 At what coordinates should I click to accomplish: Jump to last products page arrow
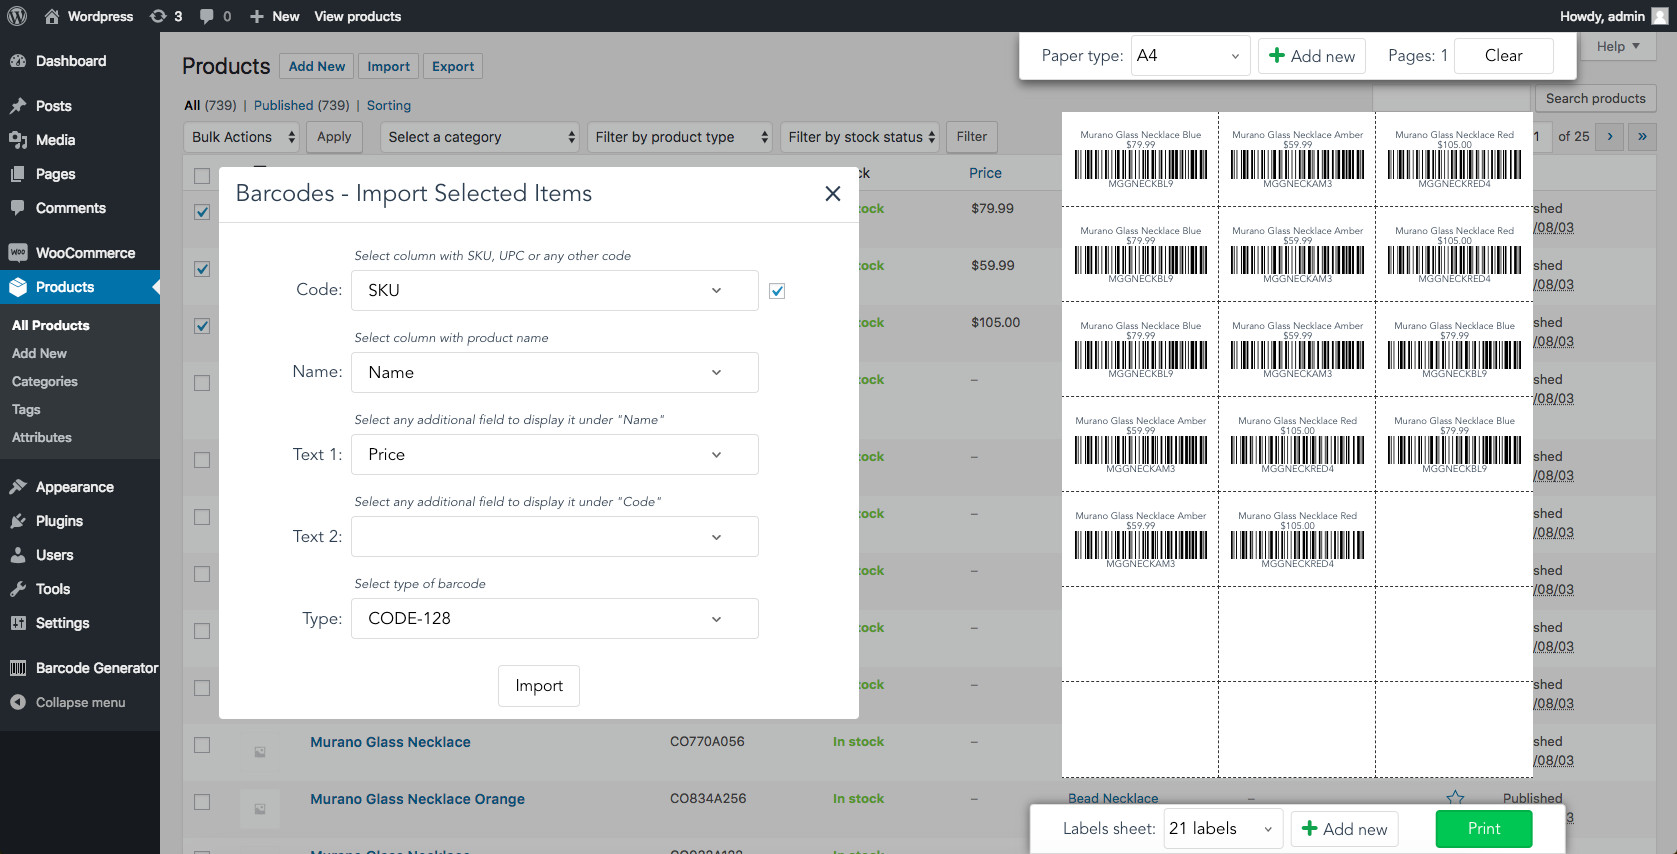(x=1642, y=137)
